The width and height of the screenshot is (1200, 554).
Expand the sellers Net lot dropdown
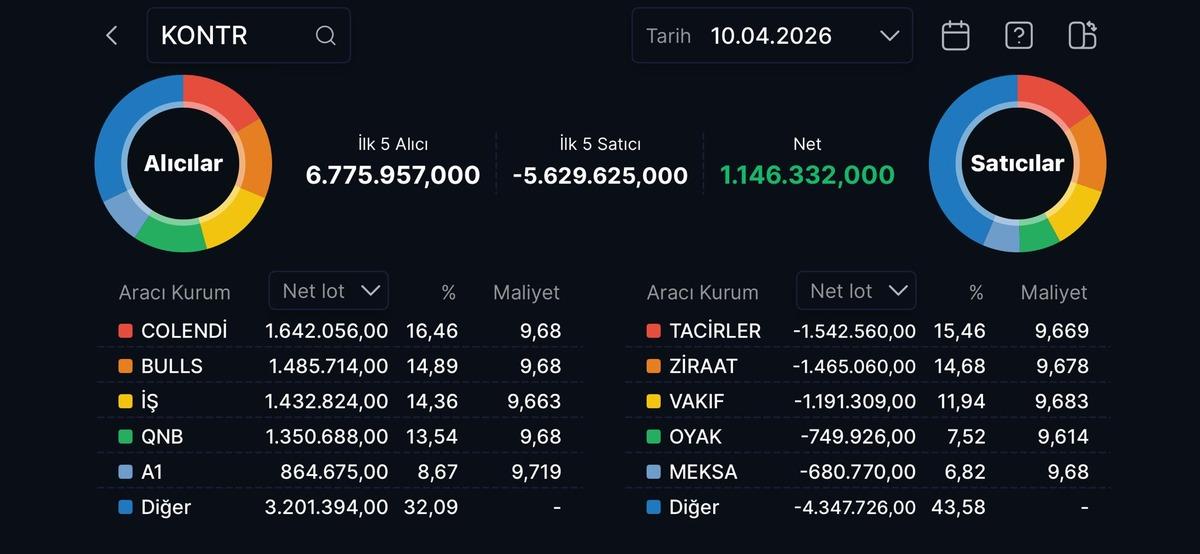coord(856,291)
